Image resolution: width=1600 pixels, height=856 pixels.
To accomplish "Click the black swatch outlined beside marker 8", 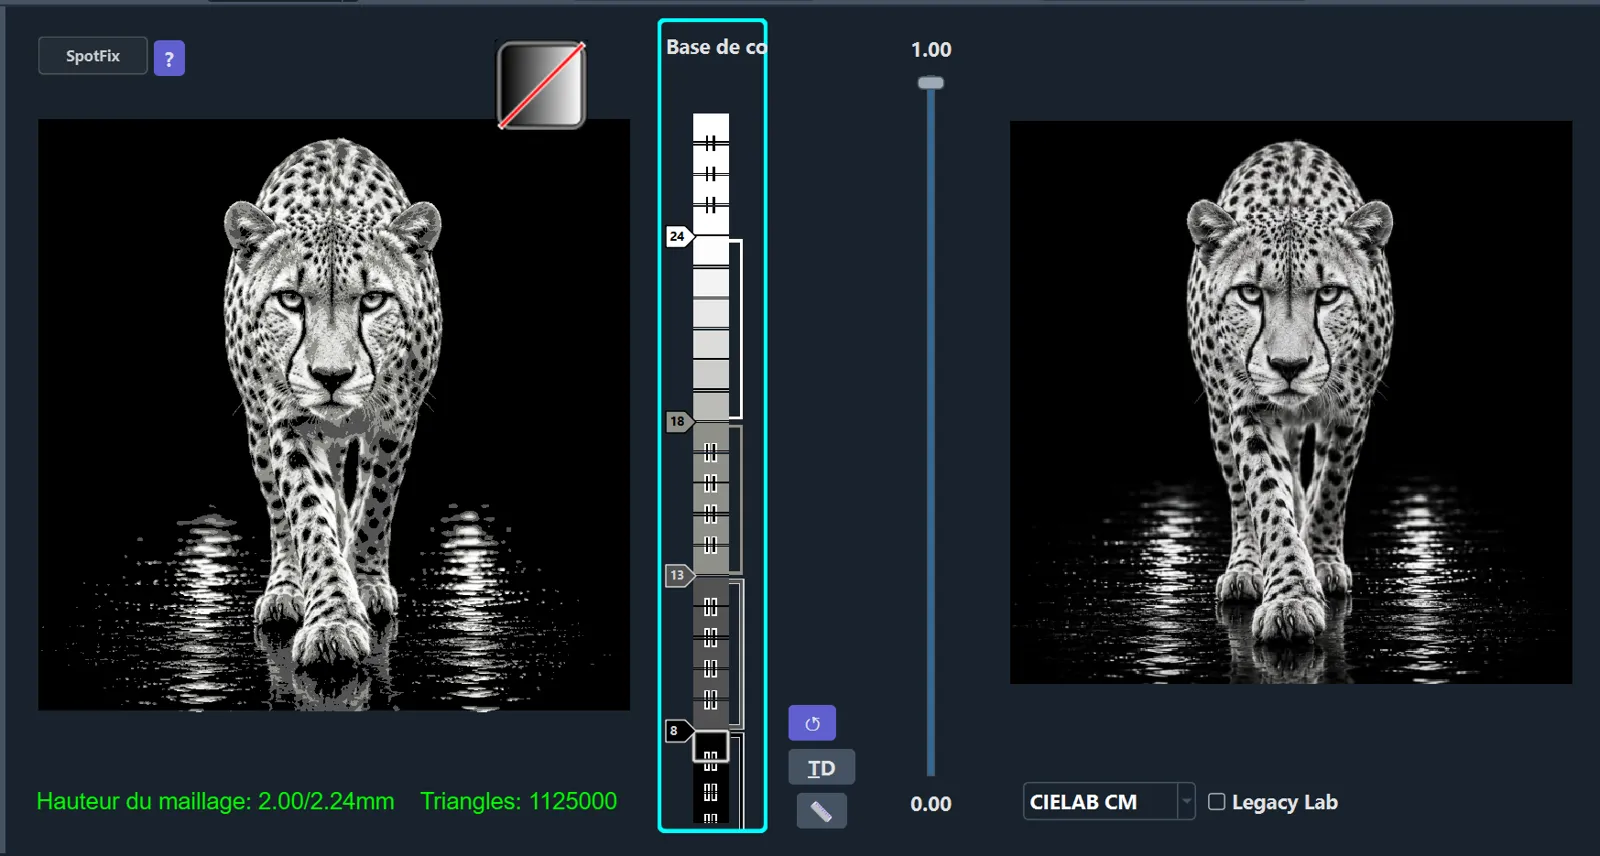I will tap(711, 747).
